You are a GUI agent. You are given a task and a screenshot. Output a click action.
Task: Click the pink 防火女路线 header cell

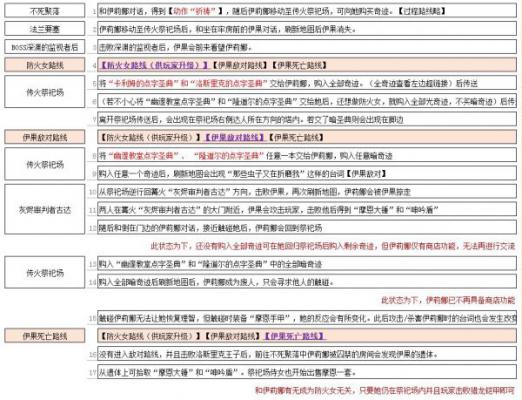(45, 65)
